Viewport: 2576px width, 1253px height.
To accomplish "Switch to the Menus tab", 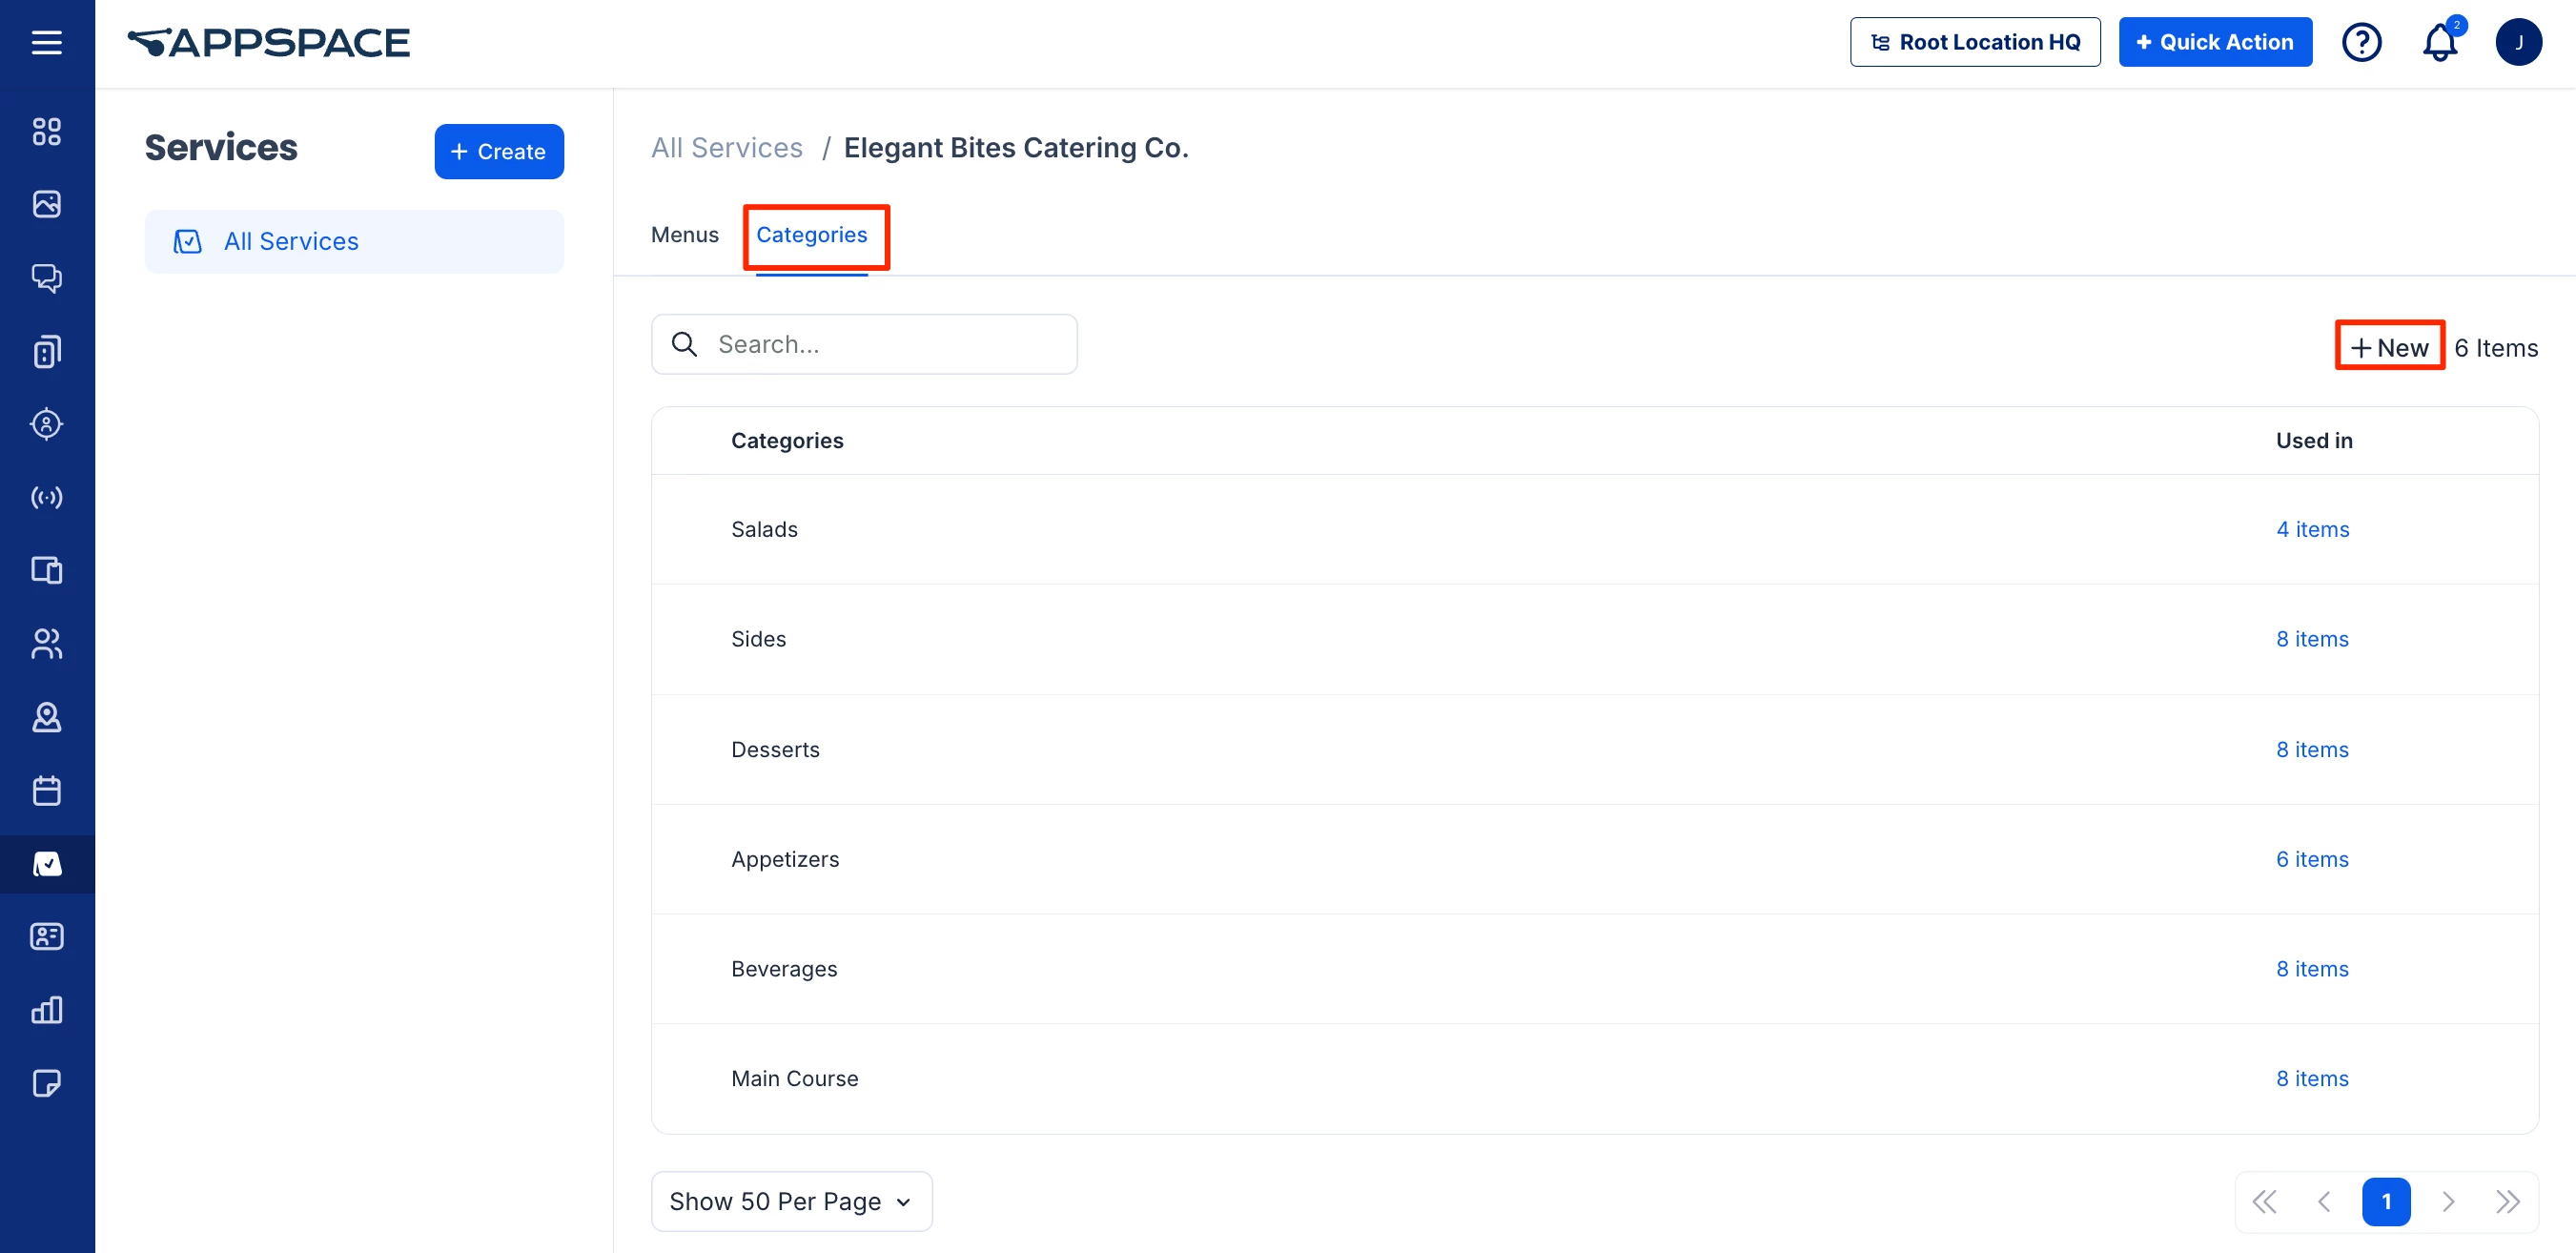I will (684, 235).
